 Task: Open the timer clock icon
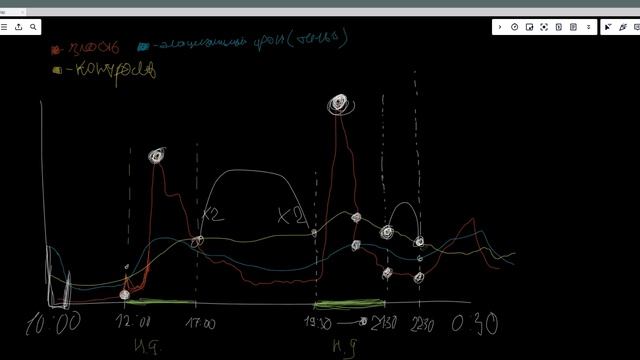(x=514, y=27)
